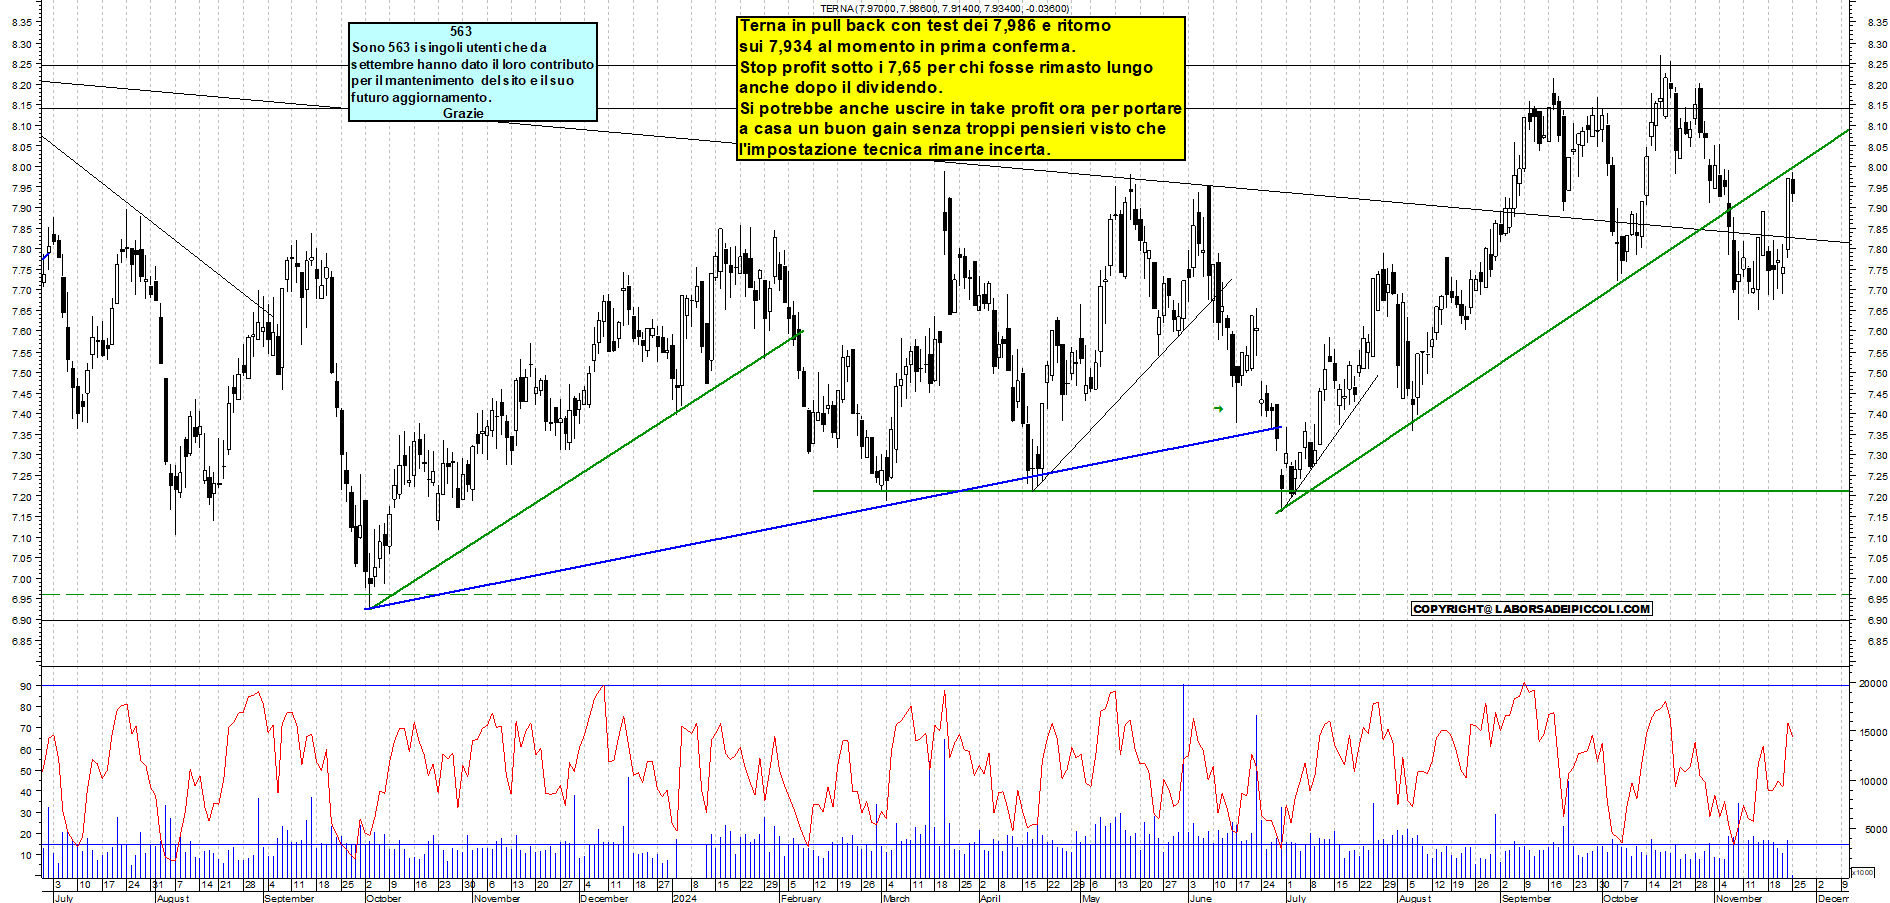Click 'Terna in pull back con test' line
The width and height of the screenshot is (1890, 903).
(x=925, y=26)
